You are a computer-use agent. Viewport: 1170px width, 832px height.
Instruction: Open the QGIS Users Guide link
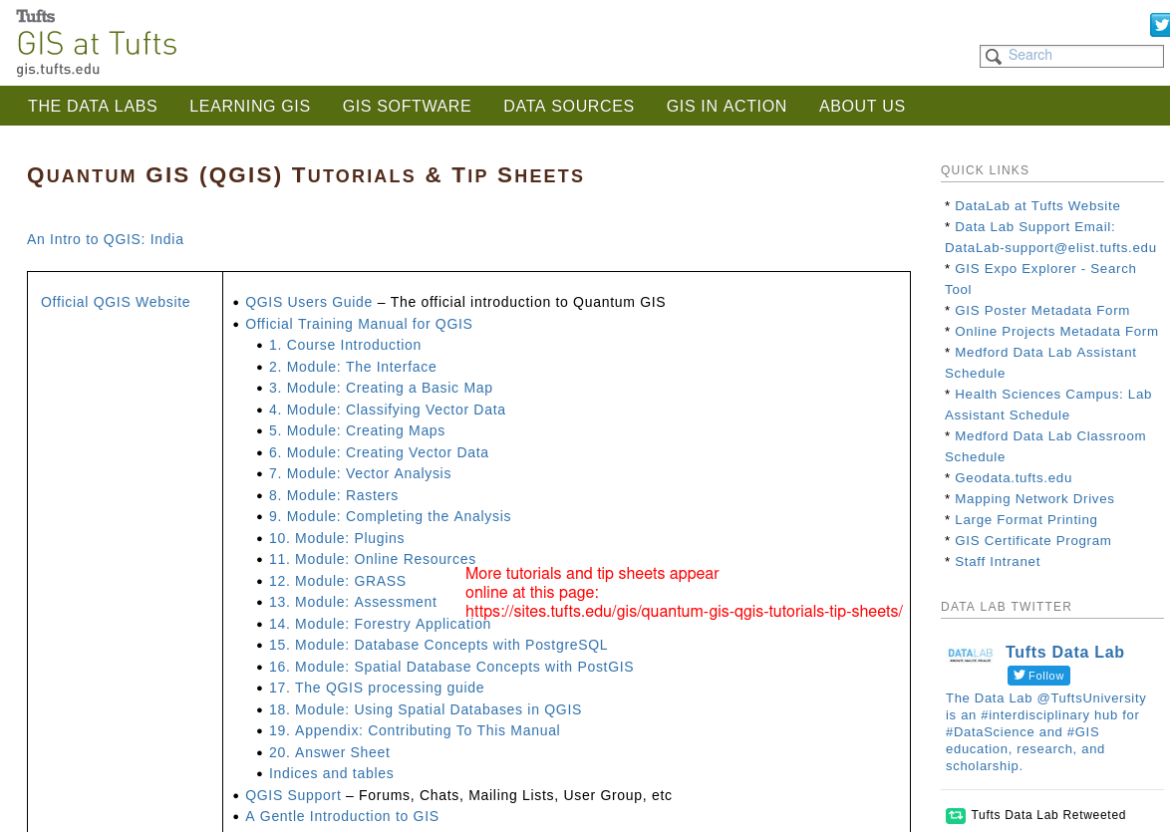[309, 301]
